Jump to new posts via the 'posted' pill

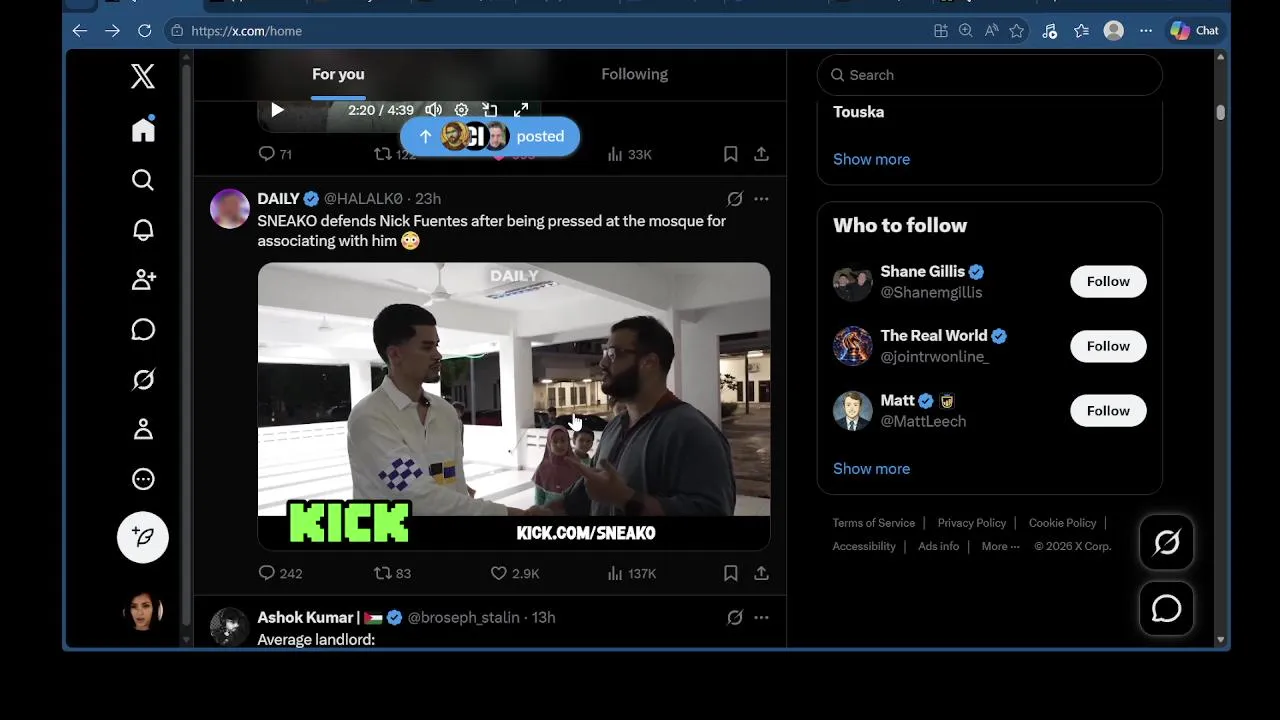(490, 136)
